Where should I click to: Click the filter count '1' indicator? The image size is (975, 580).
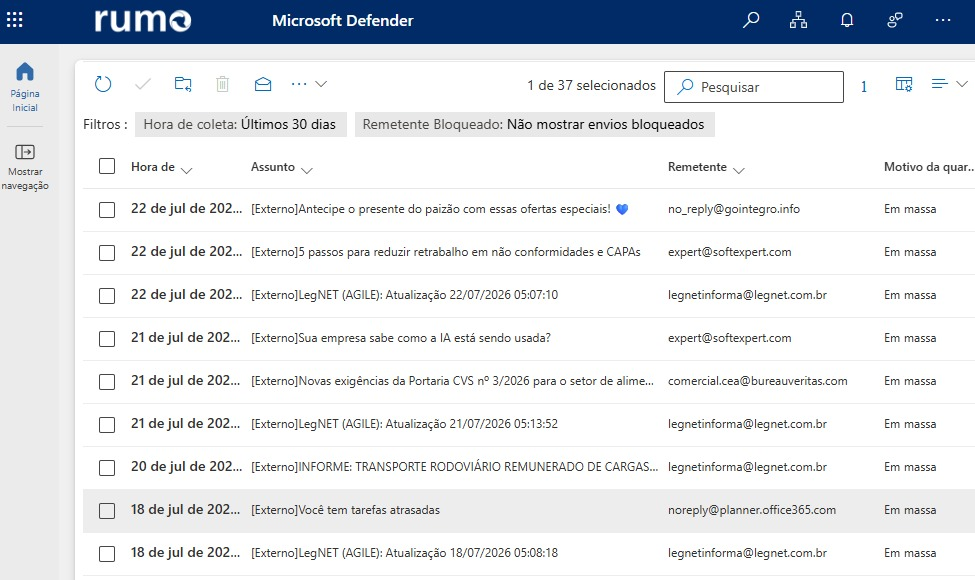(x=864, y=86)
